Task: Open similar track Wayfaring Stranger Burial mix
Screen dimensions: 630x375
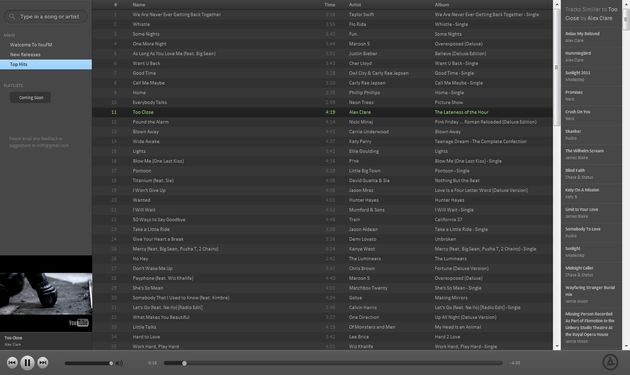Action: coord(590,291)
